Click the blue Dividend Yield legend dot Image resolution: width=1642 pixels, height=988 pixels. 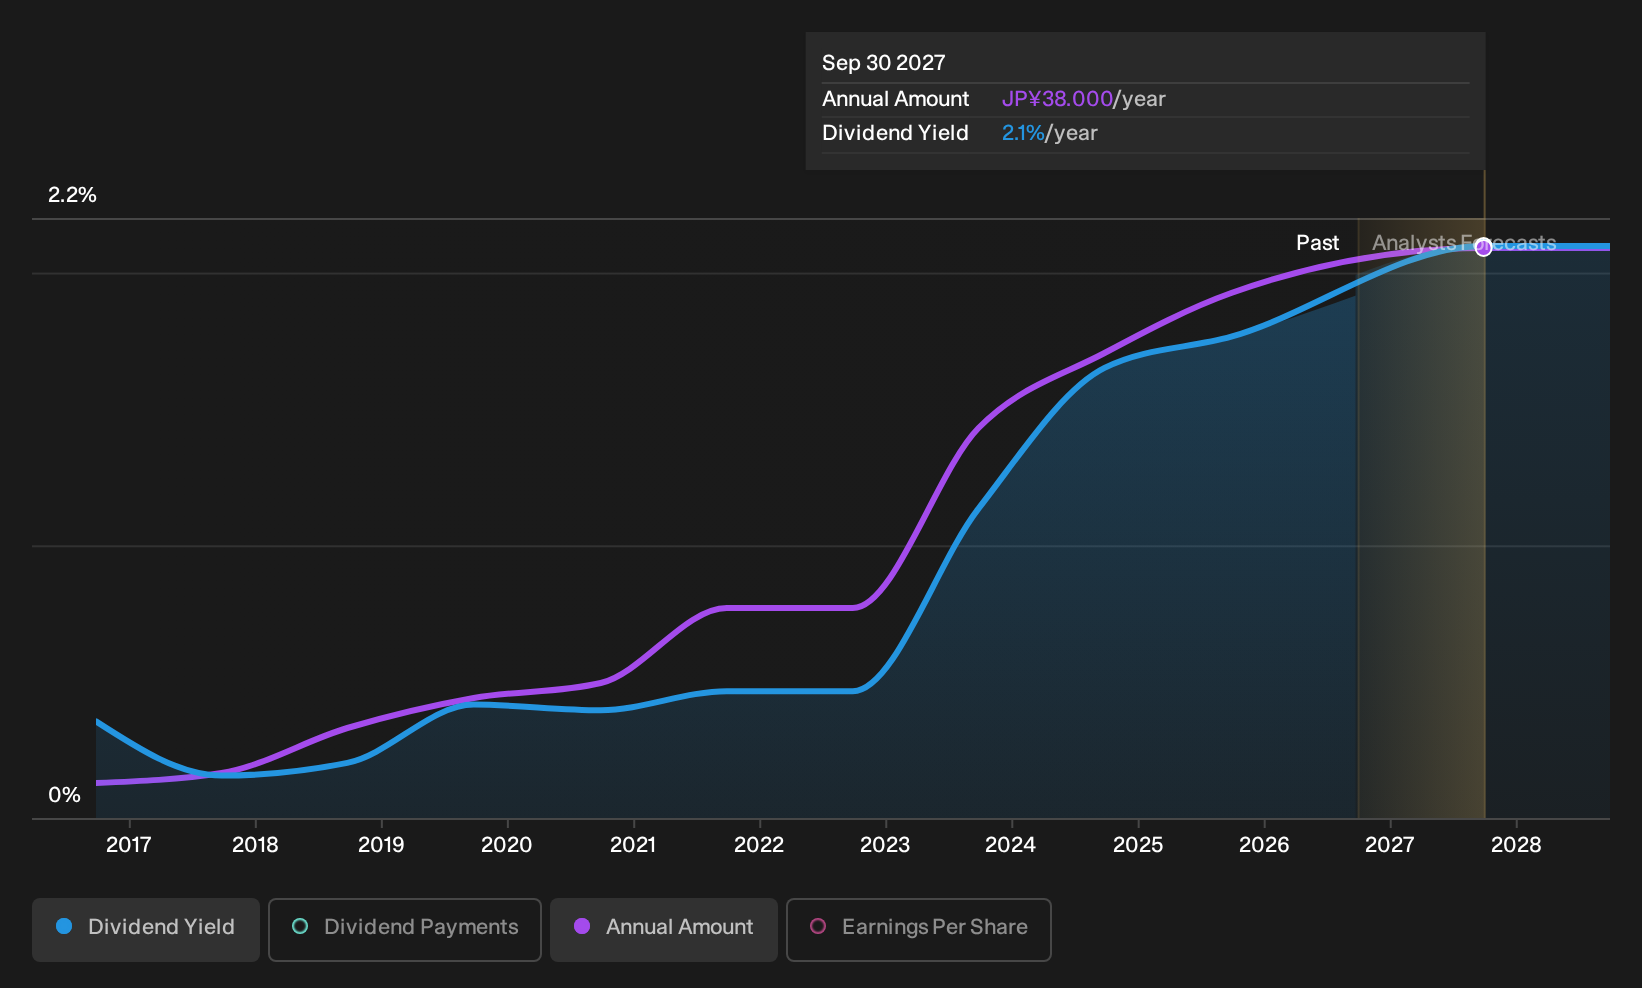64,927
